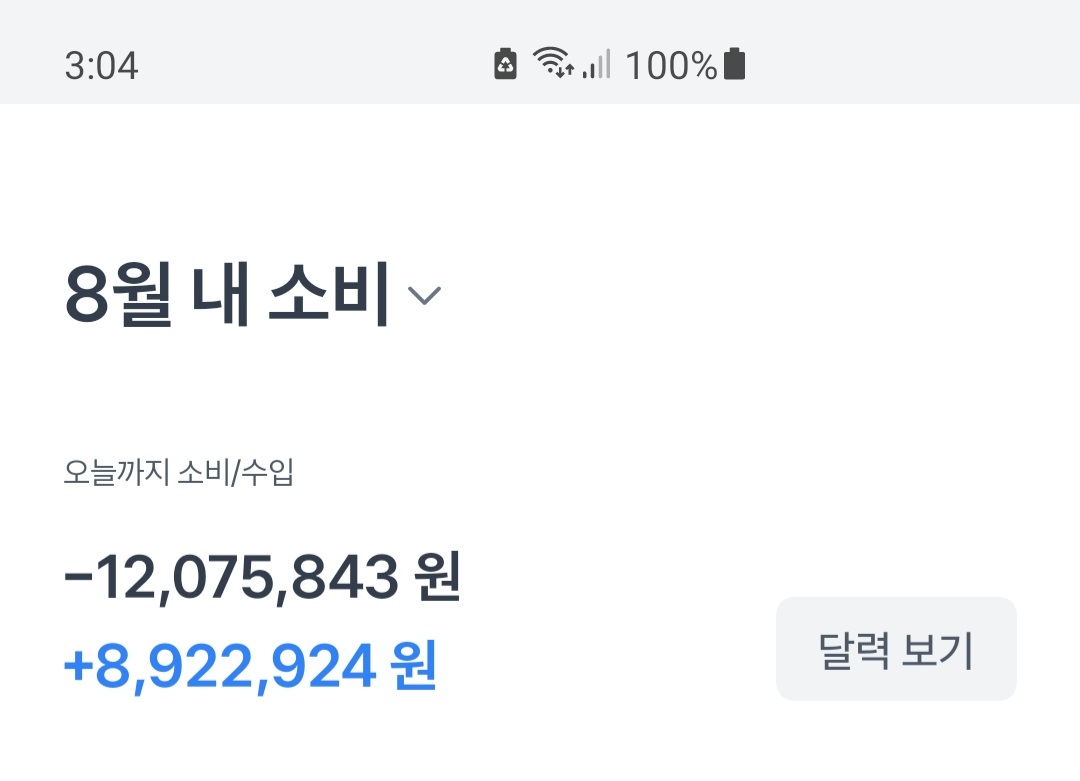This screenshot has height=781, width=1080.
Task: Tap the 100% battery percentage text
Action: point(672,66)
